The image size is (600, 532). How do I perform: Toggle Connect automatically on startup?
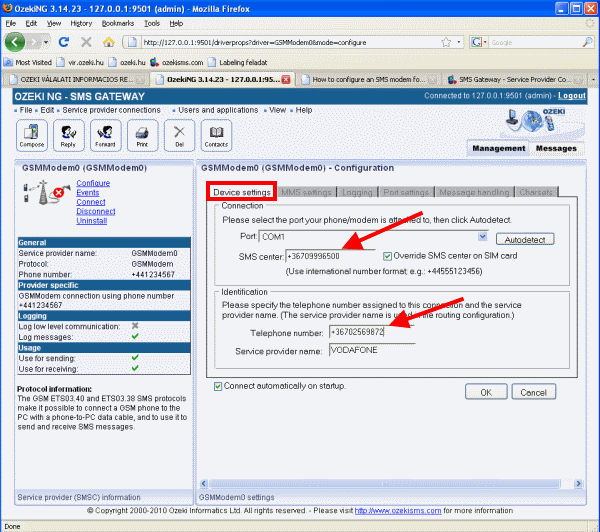click(x=218, y=386)
